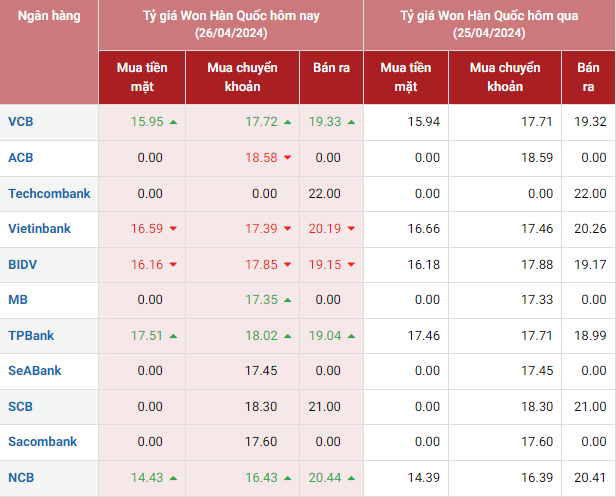616x497 pixels.
Task: Click NCB's yesterday sell rate 20.41
Action: (589, 478)
